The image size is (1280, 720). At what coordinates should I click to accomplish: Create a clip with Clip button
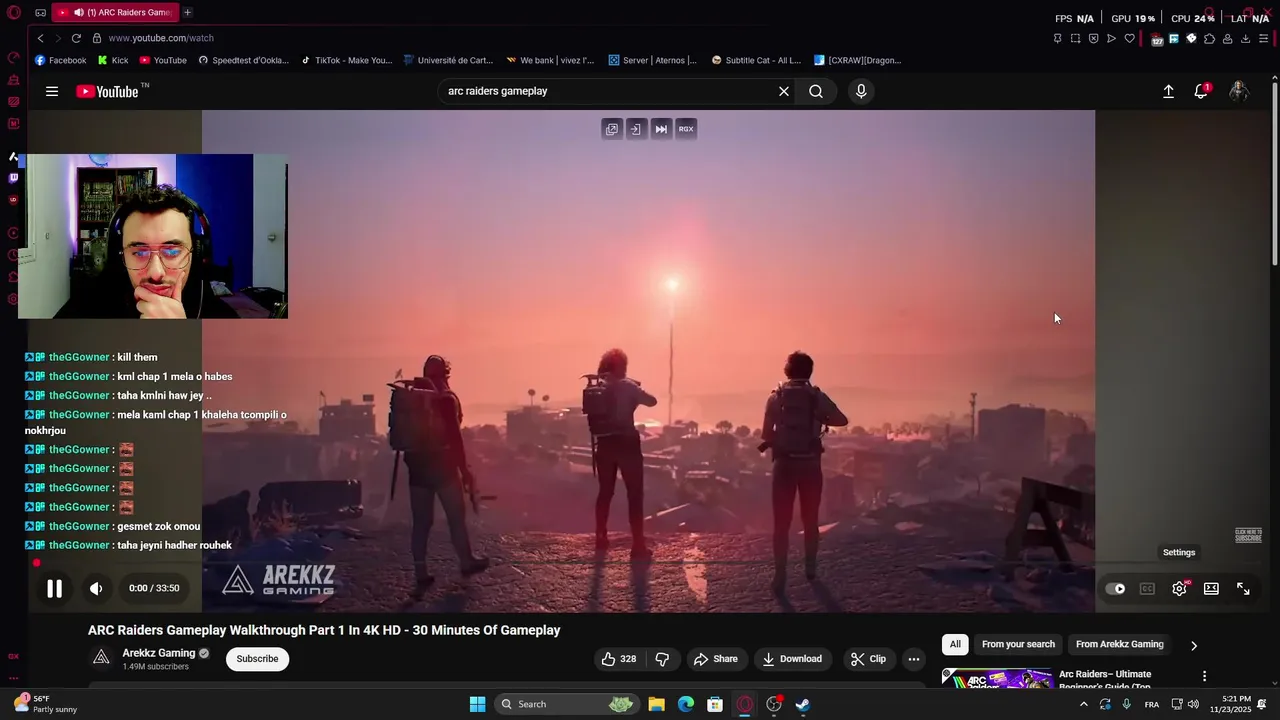(x=868, y=659)
